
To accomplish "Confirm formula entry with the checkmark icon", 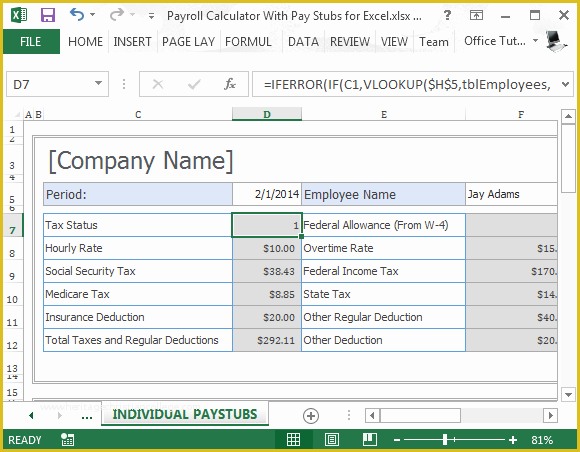I will click(x=194, y=84).
